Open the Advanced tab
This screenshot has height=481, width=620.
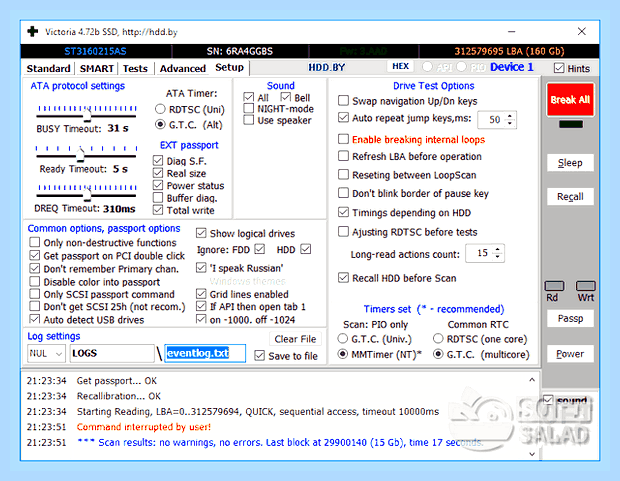pyautogui.click(x=183, y=68)
